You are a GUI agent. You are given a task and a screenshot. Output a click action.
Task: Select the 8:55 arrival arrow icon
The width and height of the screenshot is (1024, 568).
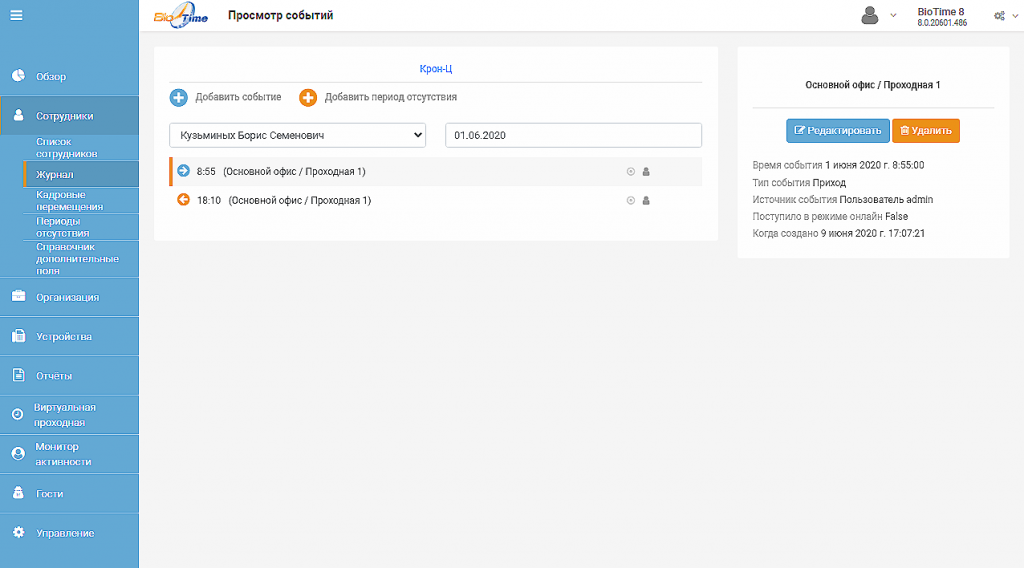click(184, 171)
